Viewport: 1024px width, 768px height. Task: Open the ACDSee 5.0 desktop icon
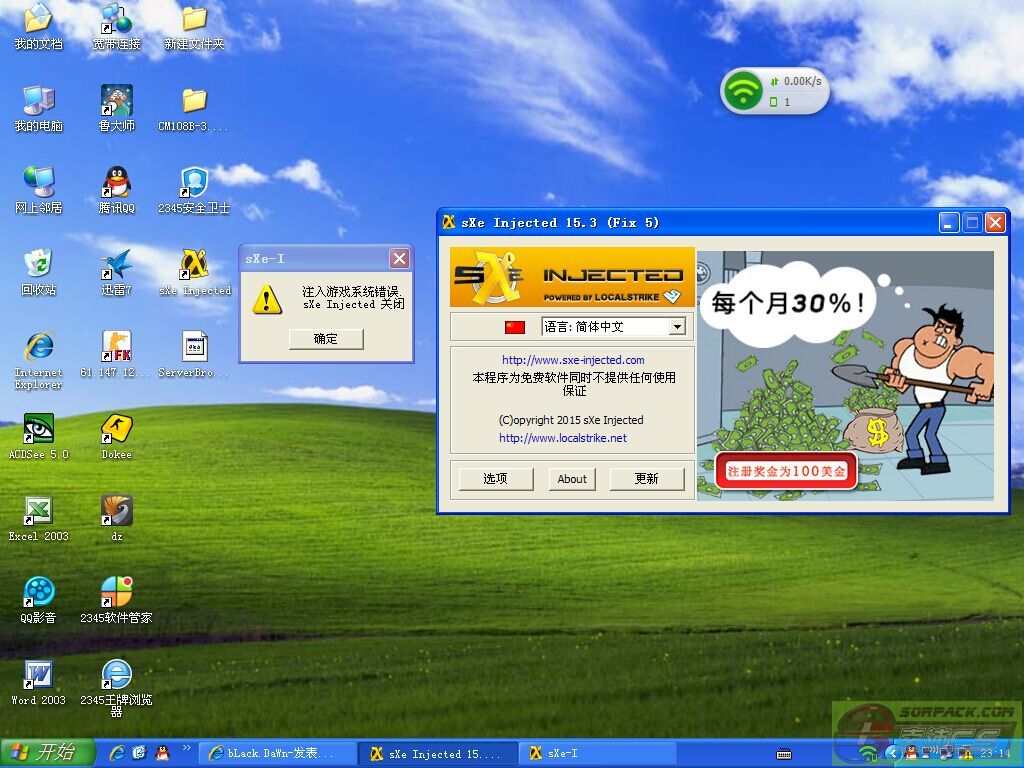coord(38,429)
